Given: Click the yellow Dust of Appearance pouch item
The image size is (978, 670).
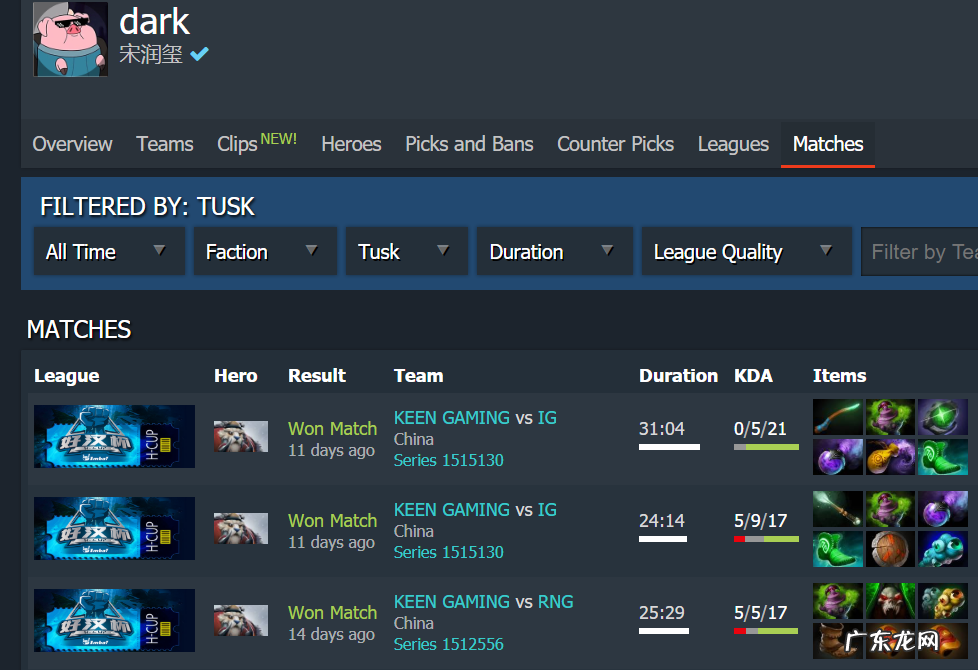Looking at the screenshot, I should click(x=890, y=457).
